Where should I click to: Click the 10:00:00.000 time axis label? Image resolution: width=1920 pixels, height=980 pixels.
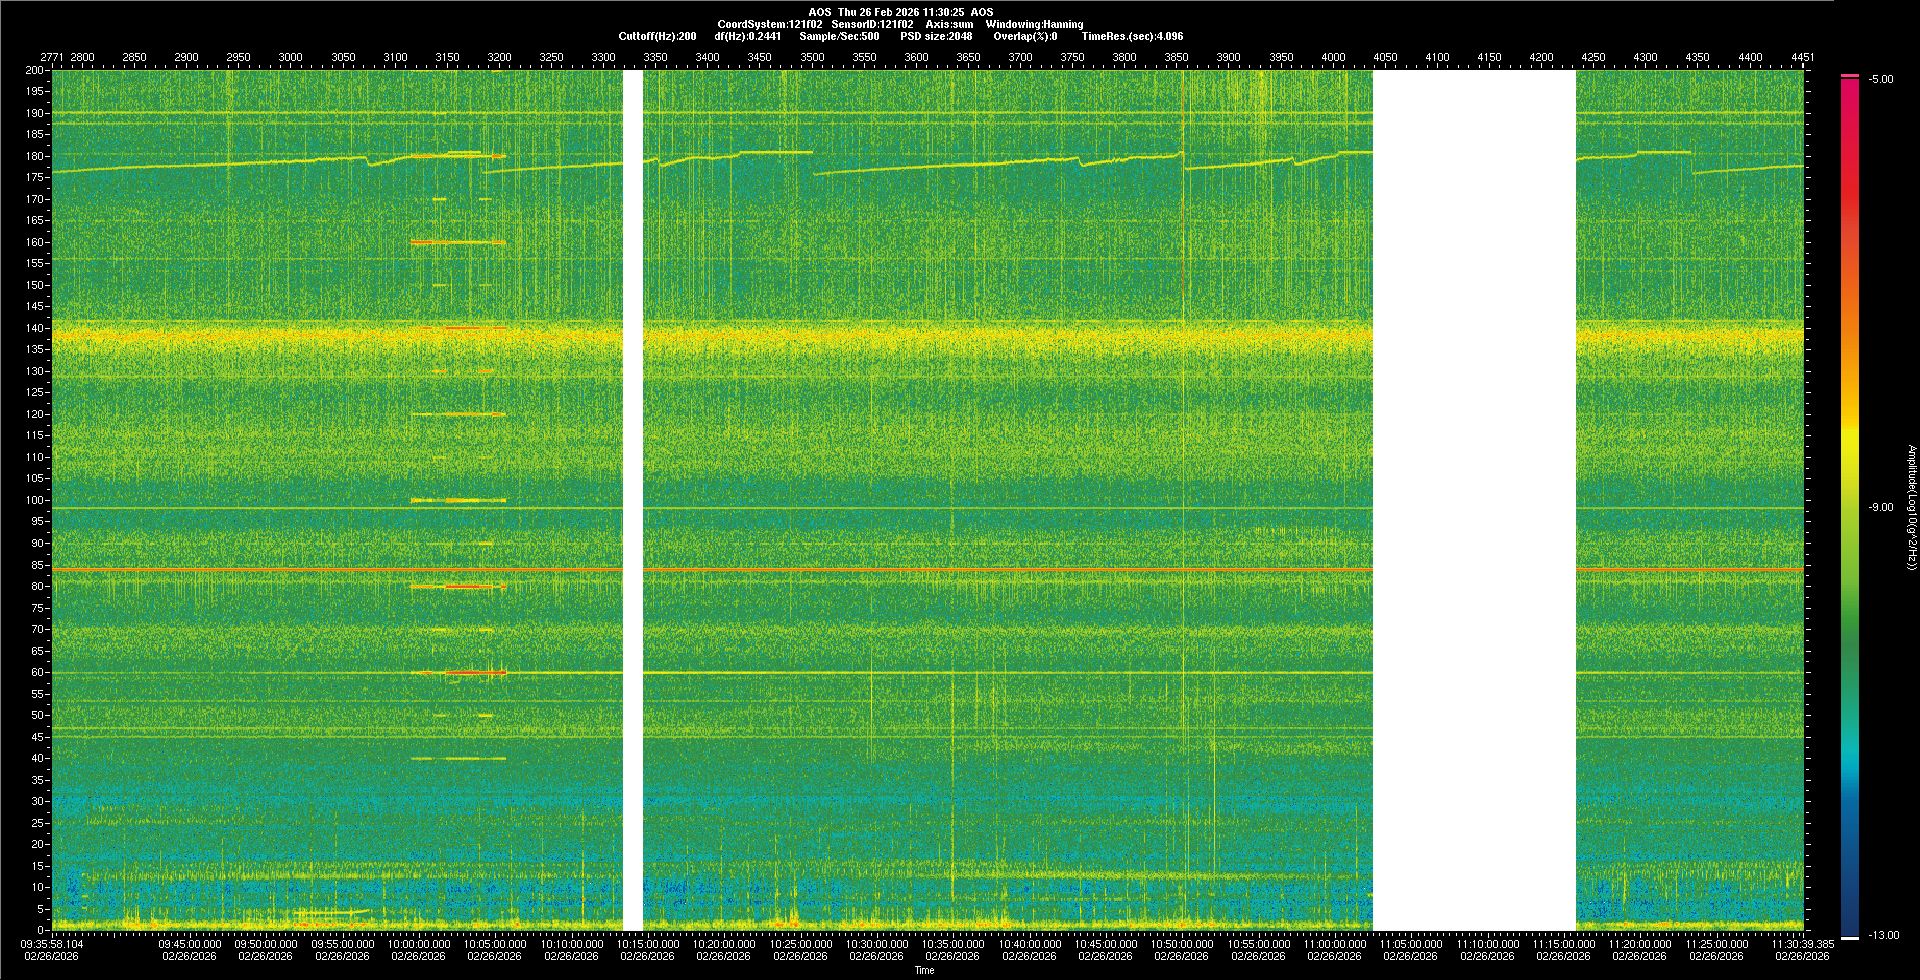418,943
